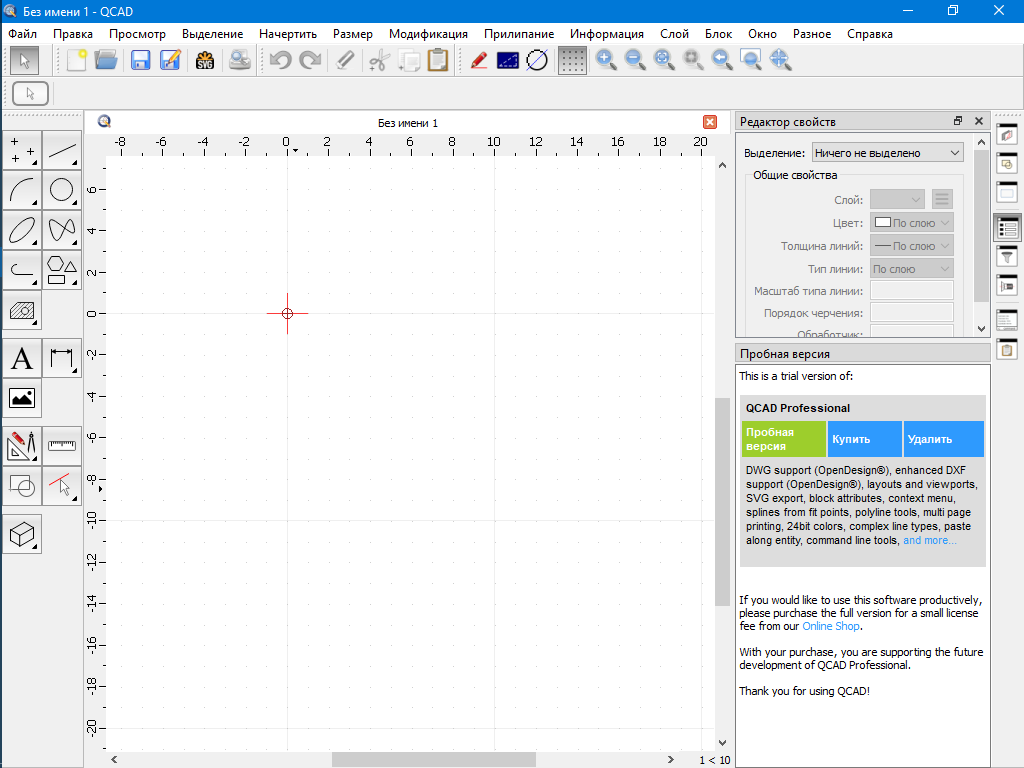The height and width of the screenshot is (768, 1024).
Task: Click the Удалить button
Action: (x=944, y=439)
